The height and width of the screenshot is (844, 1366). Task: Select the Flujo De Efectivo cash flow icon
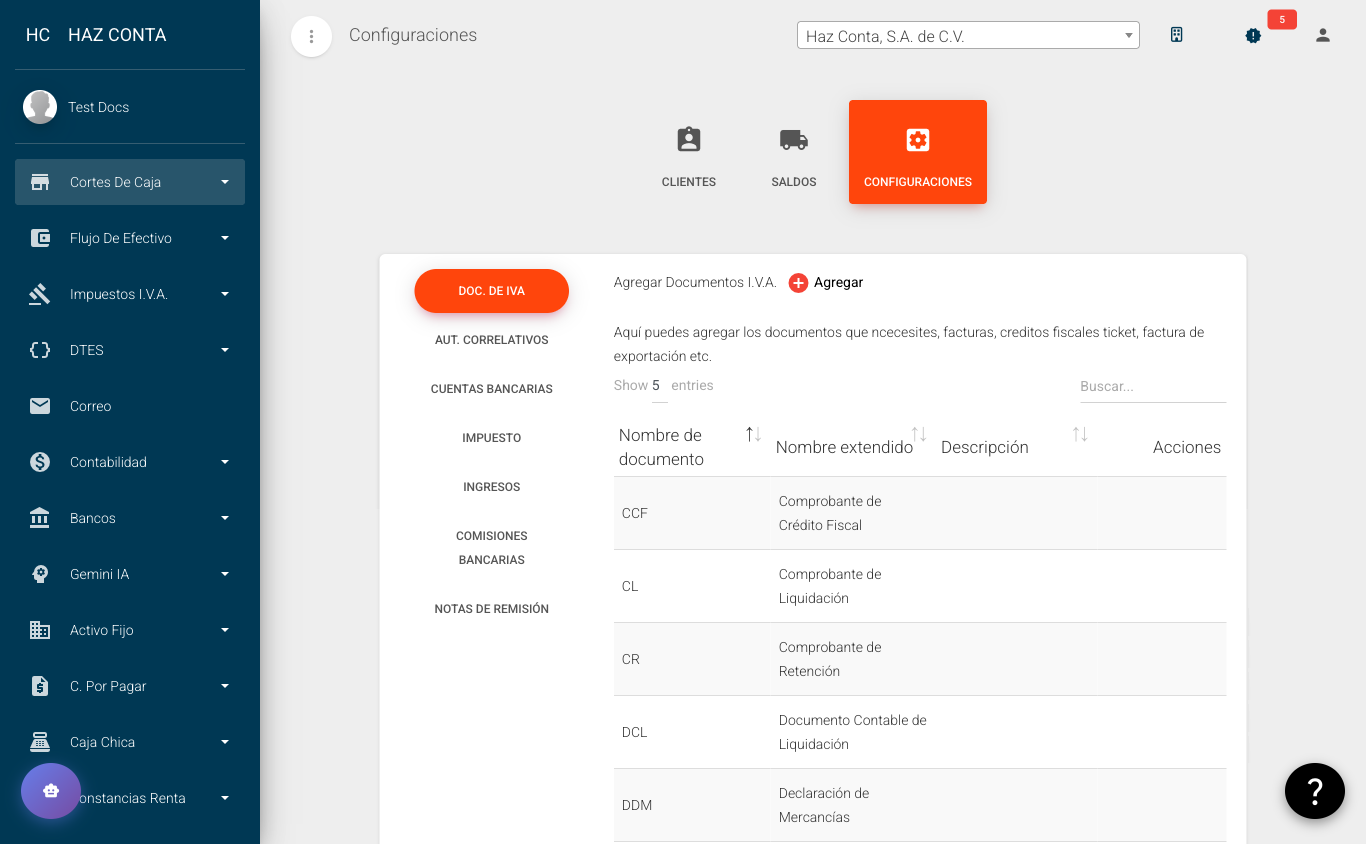click(40, 238)
